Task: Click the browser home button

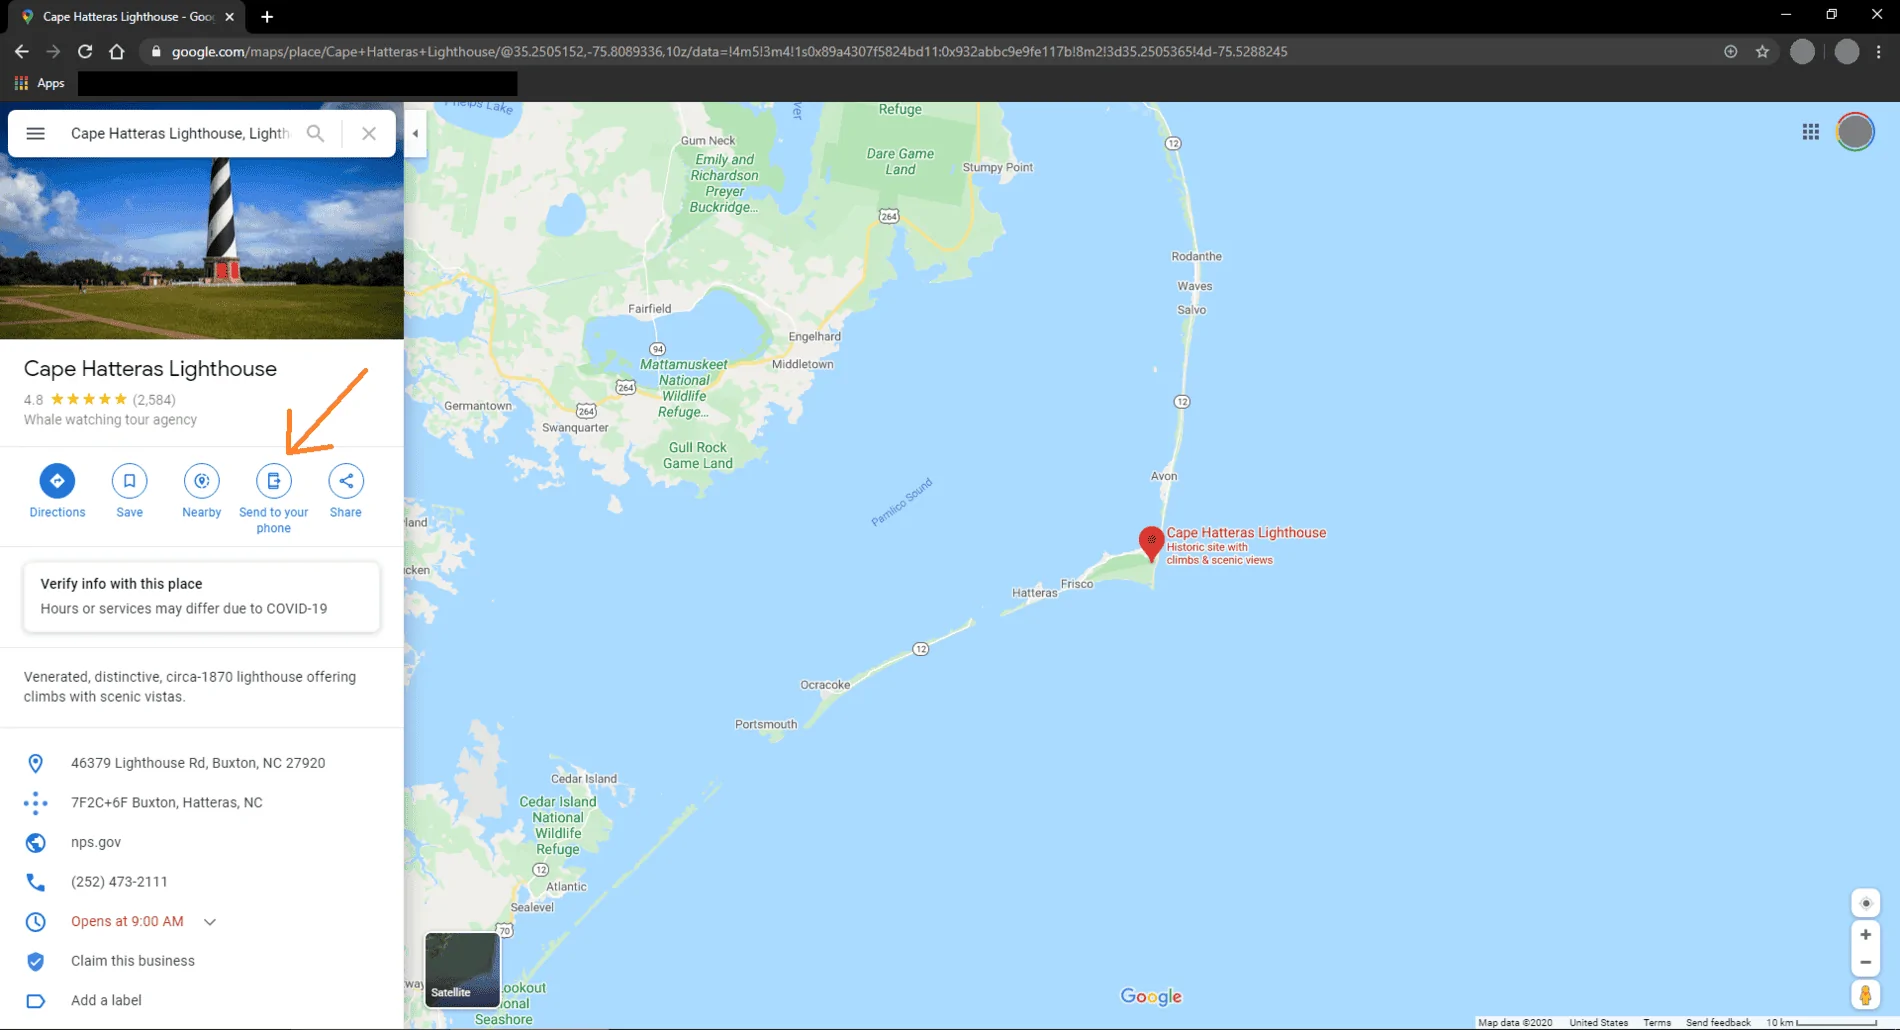Action: pyautogui.click(x=117, y=51)
